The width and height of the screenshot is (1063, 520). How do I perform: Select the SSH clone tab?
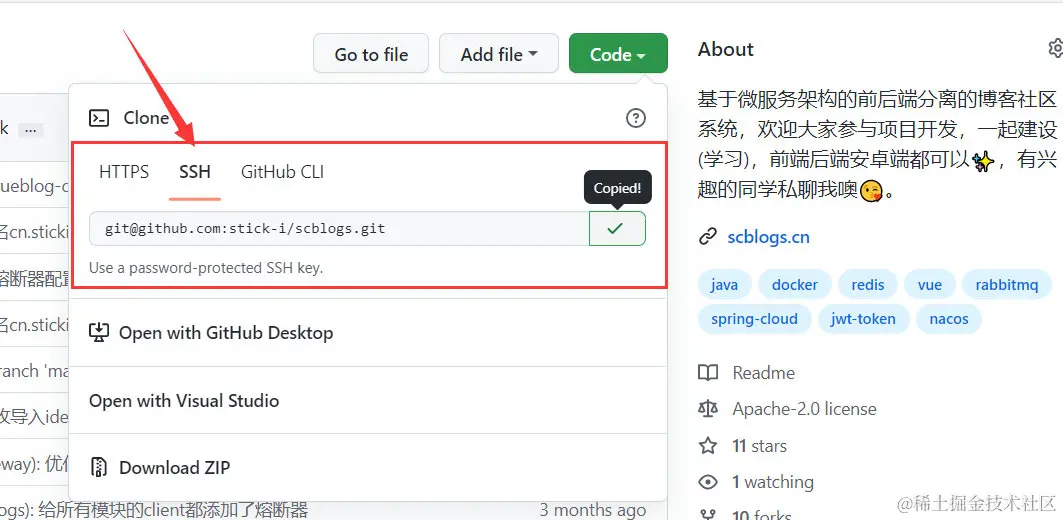195,172
